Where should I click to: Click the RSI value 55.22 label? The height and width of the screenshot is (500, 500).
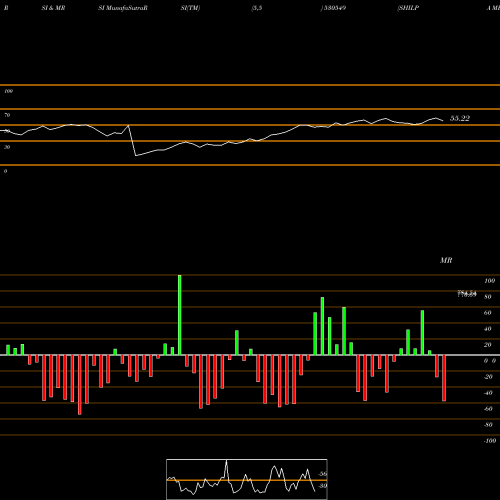coord(460,118)
